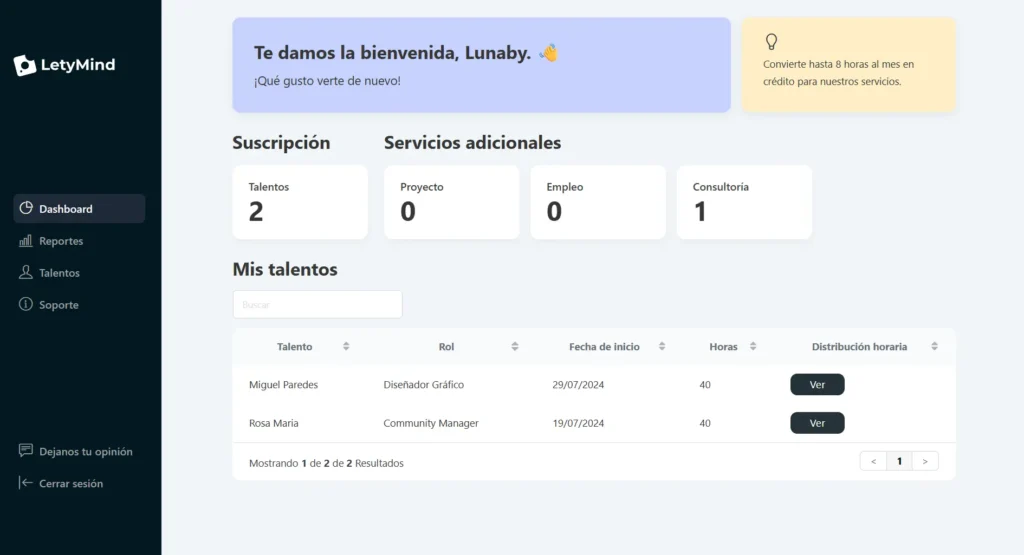Viewport: 1024px width, 555px height.
Task: Open the Reportes menu item
Action: coord(61,241)
